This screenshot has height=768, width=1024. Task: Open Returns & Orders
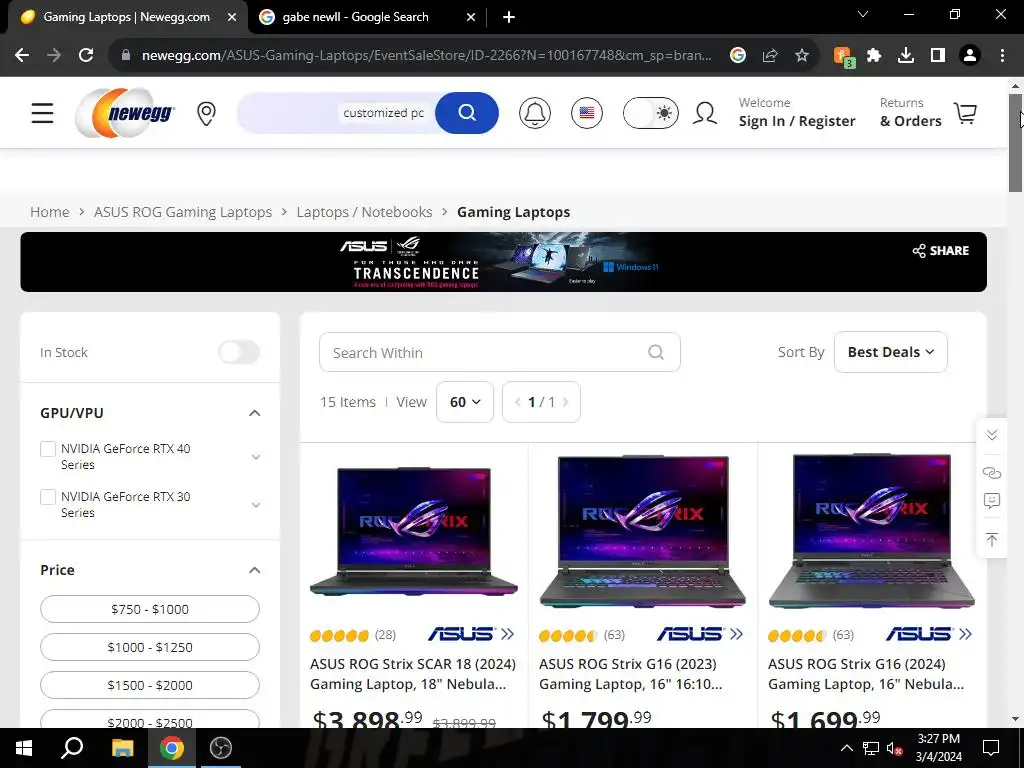pyautogui.click(x=910, y=112)
